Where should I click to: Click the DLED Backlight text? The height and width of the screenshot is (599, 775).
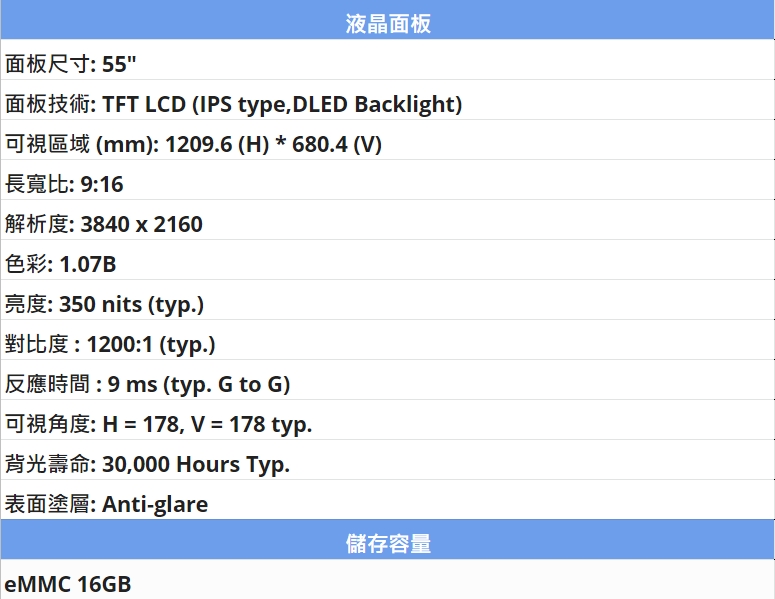tap(377, 104)
